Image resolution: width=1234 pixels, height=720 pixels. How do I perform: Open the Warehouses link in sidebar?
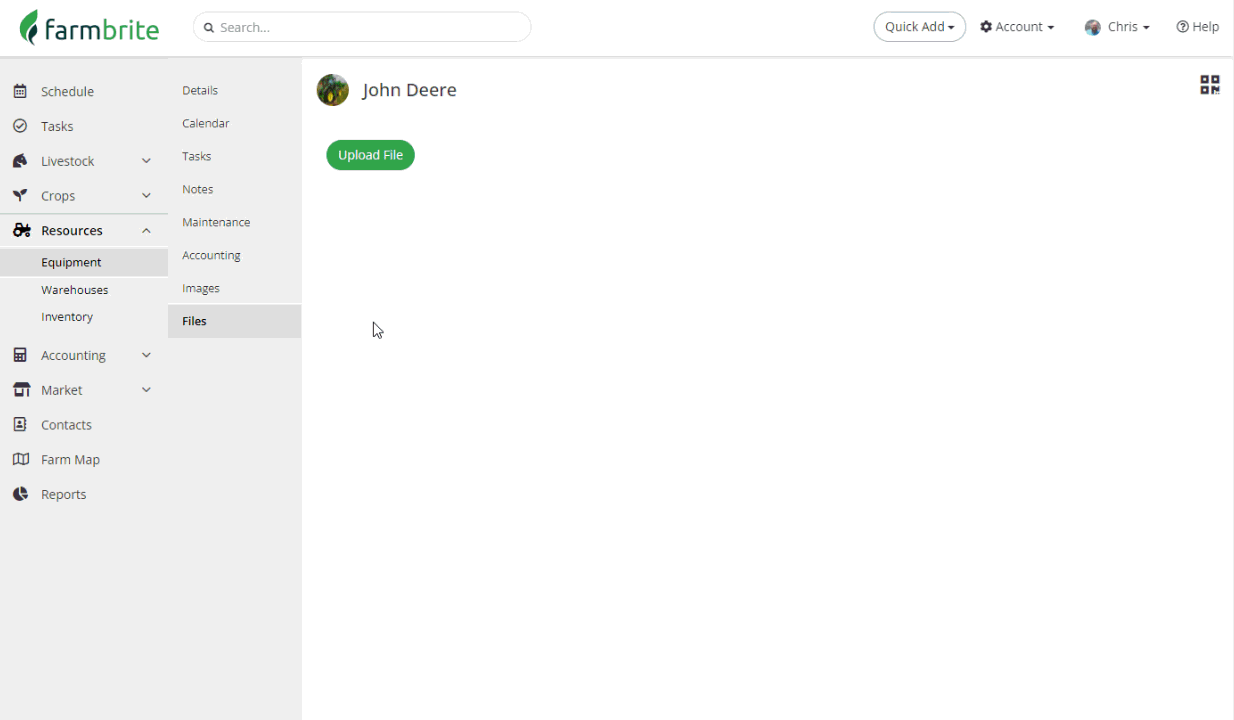(75, 290)
